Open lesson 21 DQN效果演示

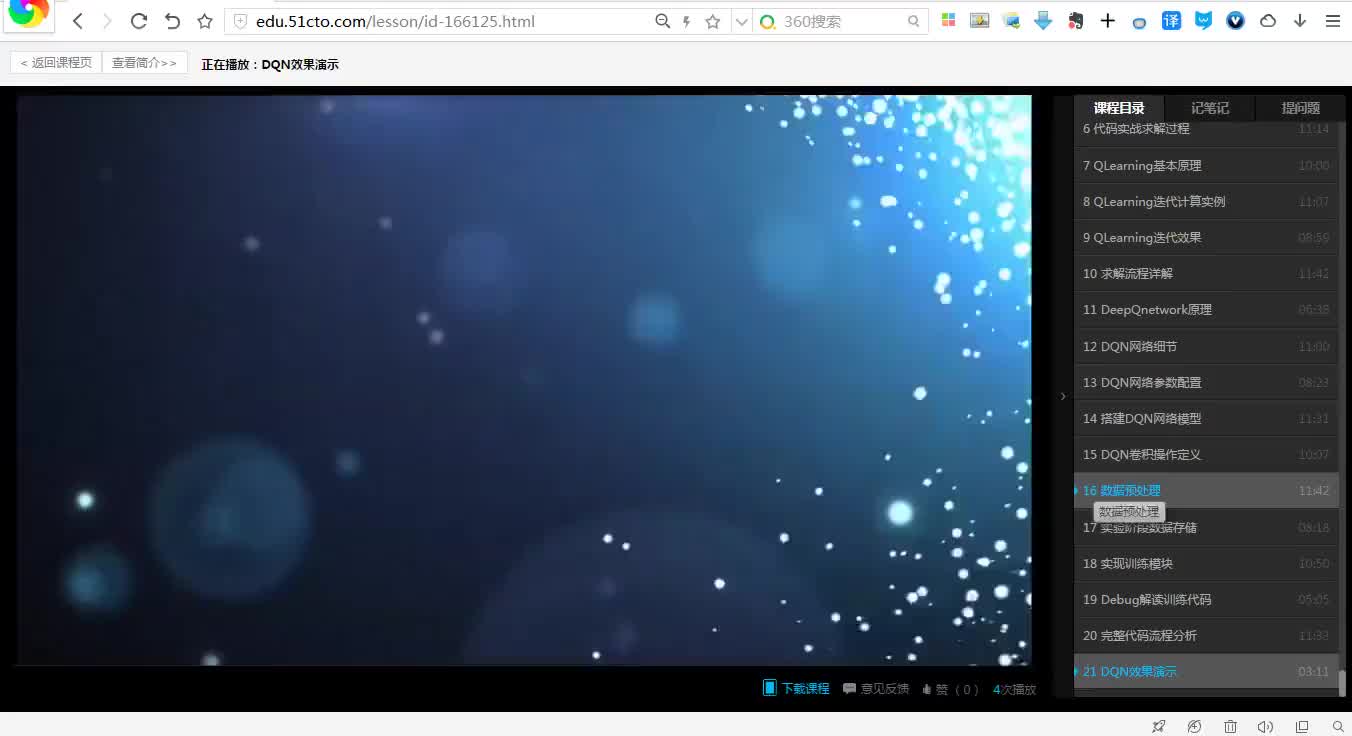[1206, 671]
